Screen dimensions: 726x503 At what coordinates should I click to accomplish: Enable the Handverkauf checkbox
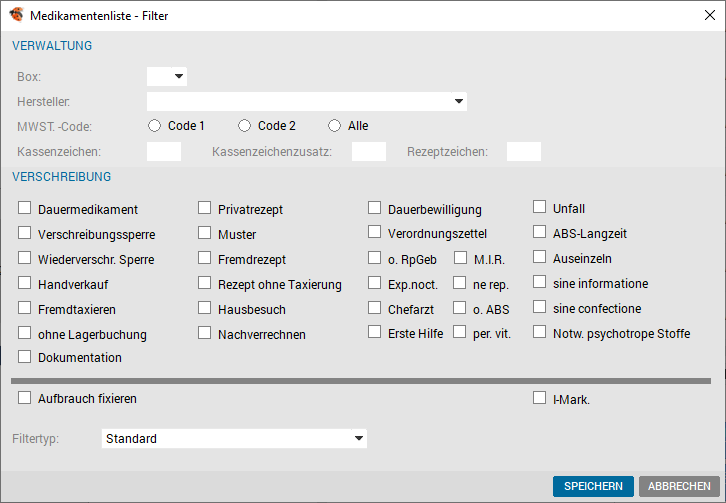click(25, 283)
